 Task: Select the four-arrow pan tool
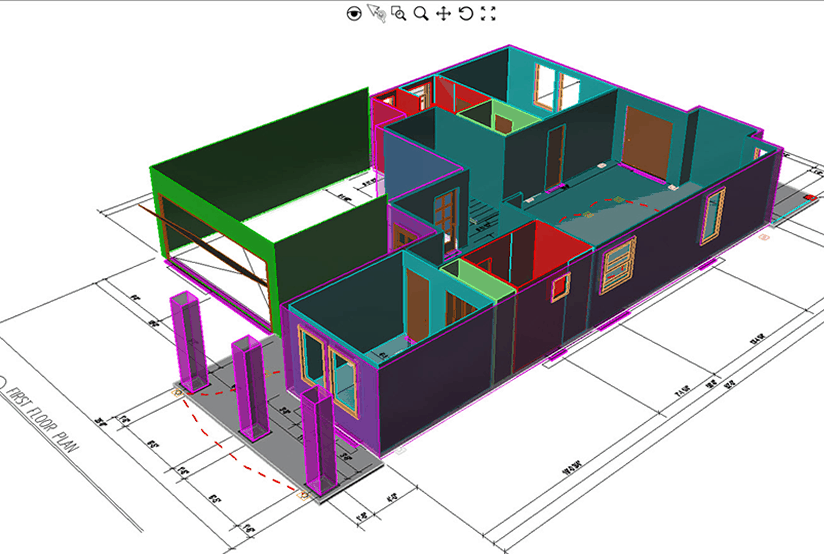pyautogui.click(x=444, y=14)
